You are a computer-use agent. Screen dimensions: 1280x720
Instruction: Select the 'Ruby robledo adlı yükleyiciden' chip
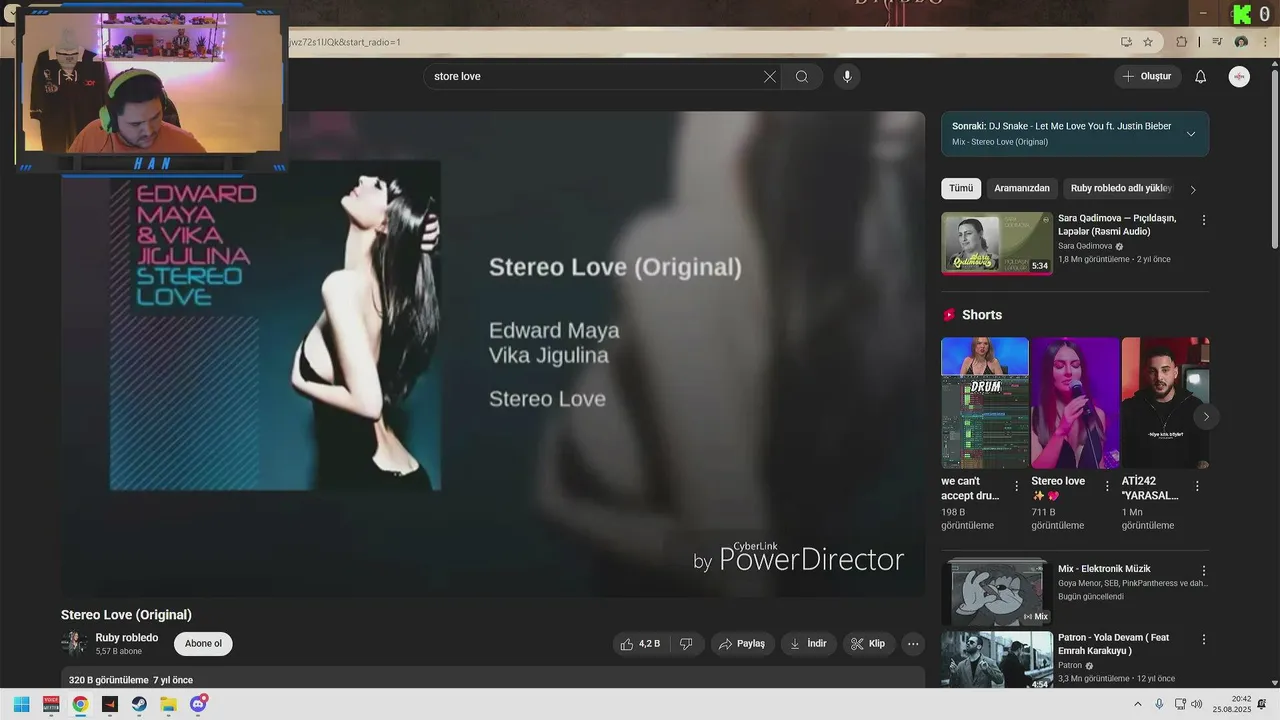click(x=1120, y=188)
